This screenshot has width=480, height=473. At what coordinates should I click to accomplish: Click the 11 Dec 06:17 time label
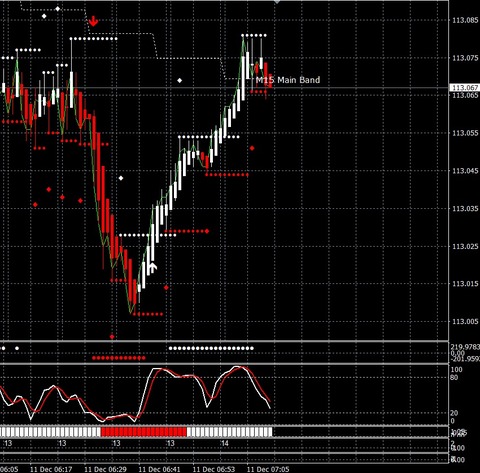click(51, 469)
